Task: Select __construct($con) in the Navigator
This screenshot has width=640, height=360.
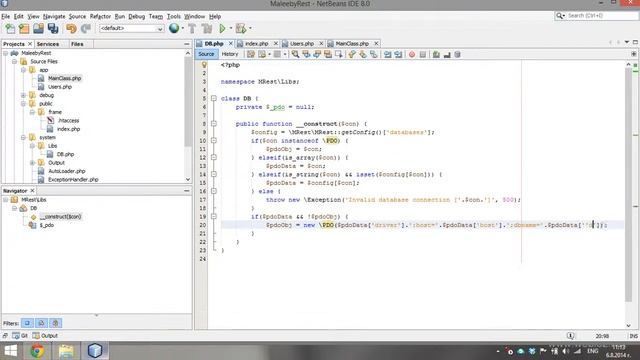Action: (60, 217)
